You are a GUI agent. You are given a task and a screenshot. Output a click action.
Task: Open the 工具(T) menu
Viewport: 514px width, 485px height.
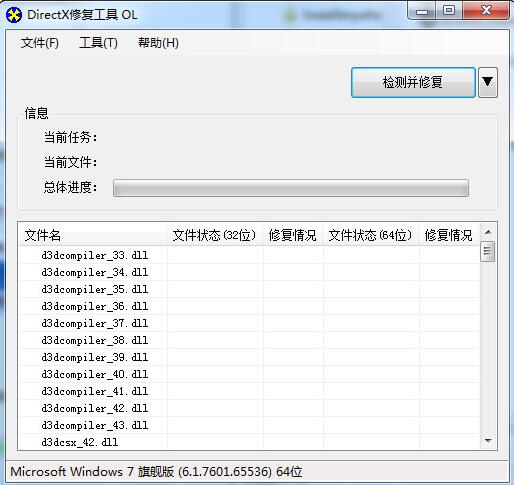click(98, 43)
